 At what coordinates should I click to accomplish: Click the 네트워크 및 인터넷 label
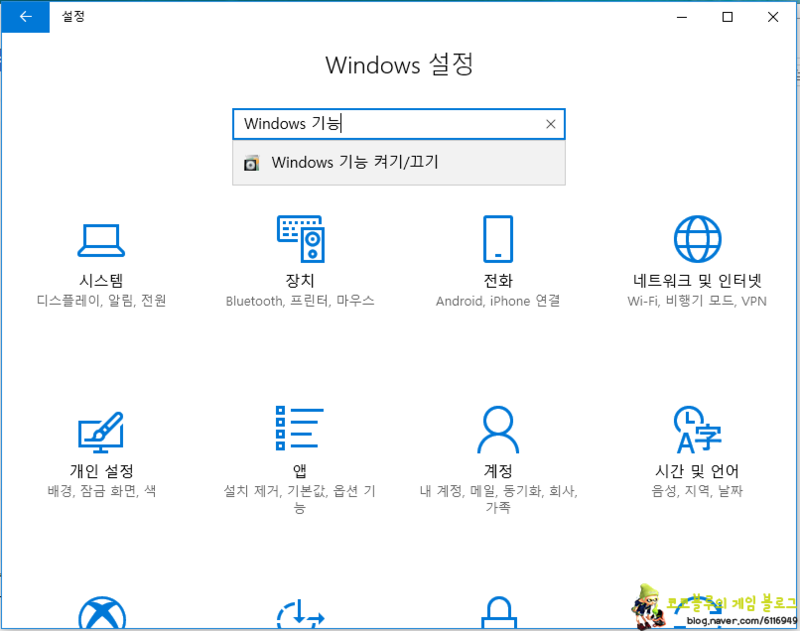(x=697, y=281)
